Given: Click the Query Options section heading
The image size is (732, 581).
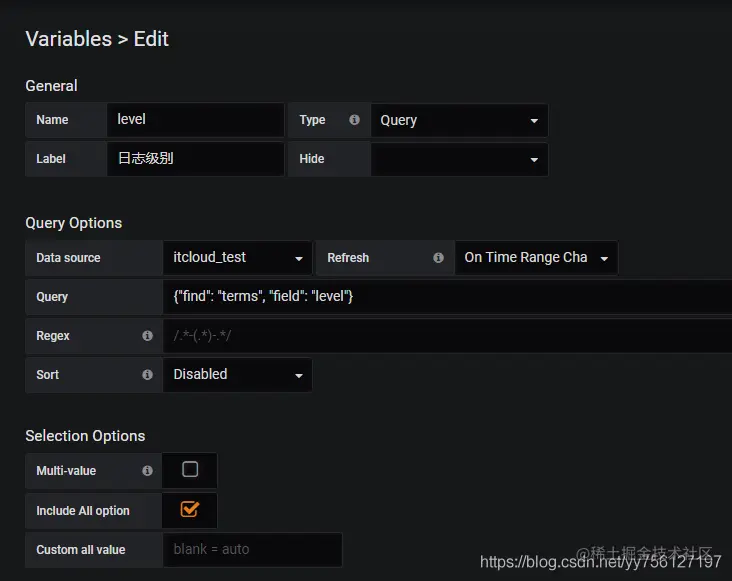Looking at the screenshot, I should pyautogui.click(x=74, y=223).
